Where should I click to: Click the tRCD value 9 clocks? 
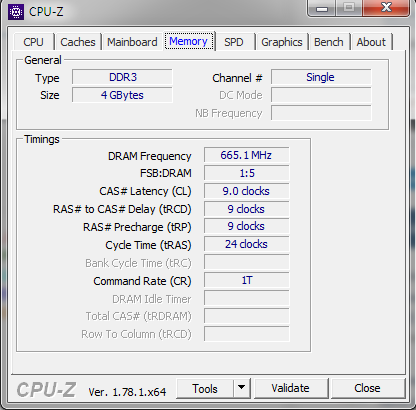(x=246, y=209)
